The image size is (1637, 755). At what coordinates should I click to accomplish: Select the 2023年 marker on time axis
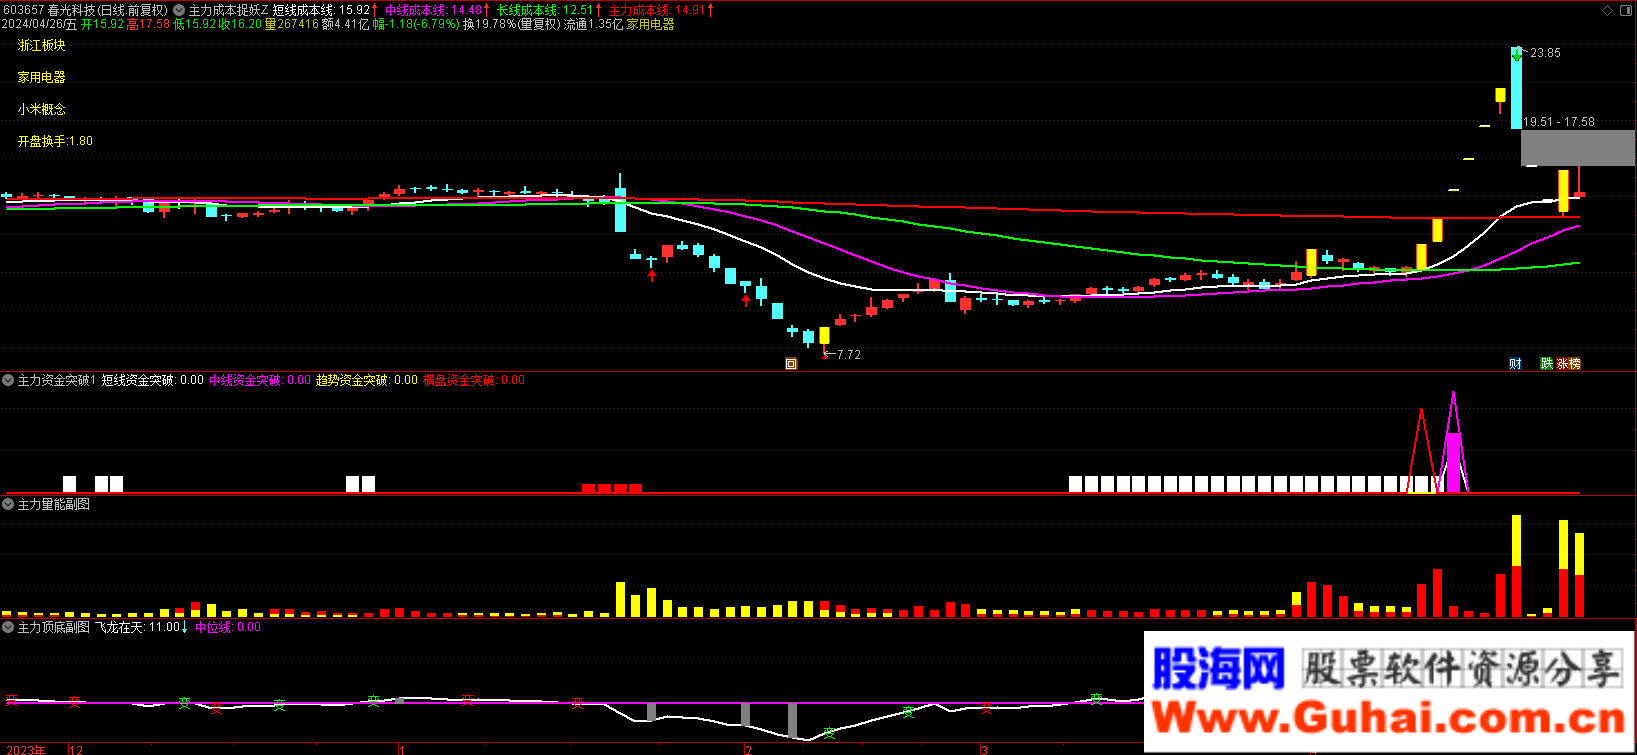26,749
